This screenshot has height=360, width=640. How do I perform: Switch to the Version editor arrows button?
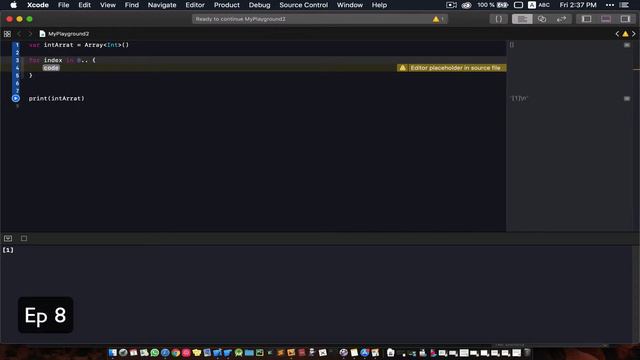click(561, 19)
